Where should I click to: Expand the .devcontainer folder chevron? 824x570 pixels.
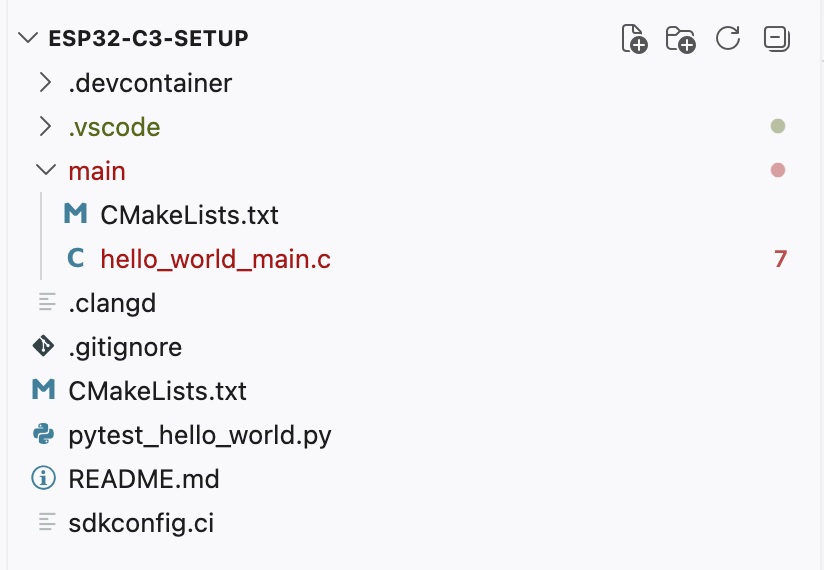(44, 82)
